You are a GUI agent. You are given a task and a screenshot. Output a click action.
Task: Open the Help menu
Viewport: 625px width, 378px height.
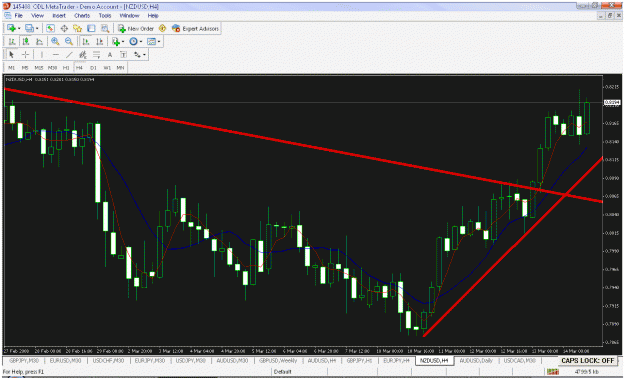coord(153,16)
